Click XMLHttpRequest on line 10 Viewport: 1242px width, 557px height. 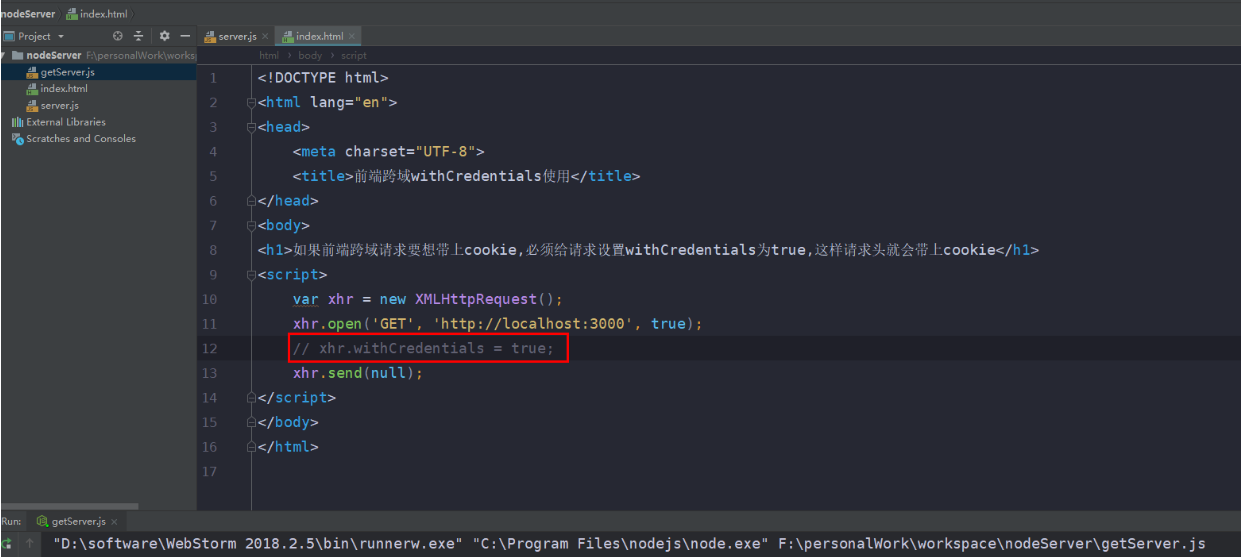coord(477,299)
